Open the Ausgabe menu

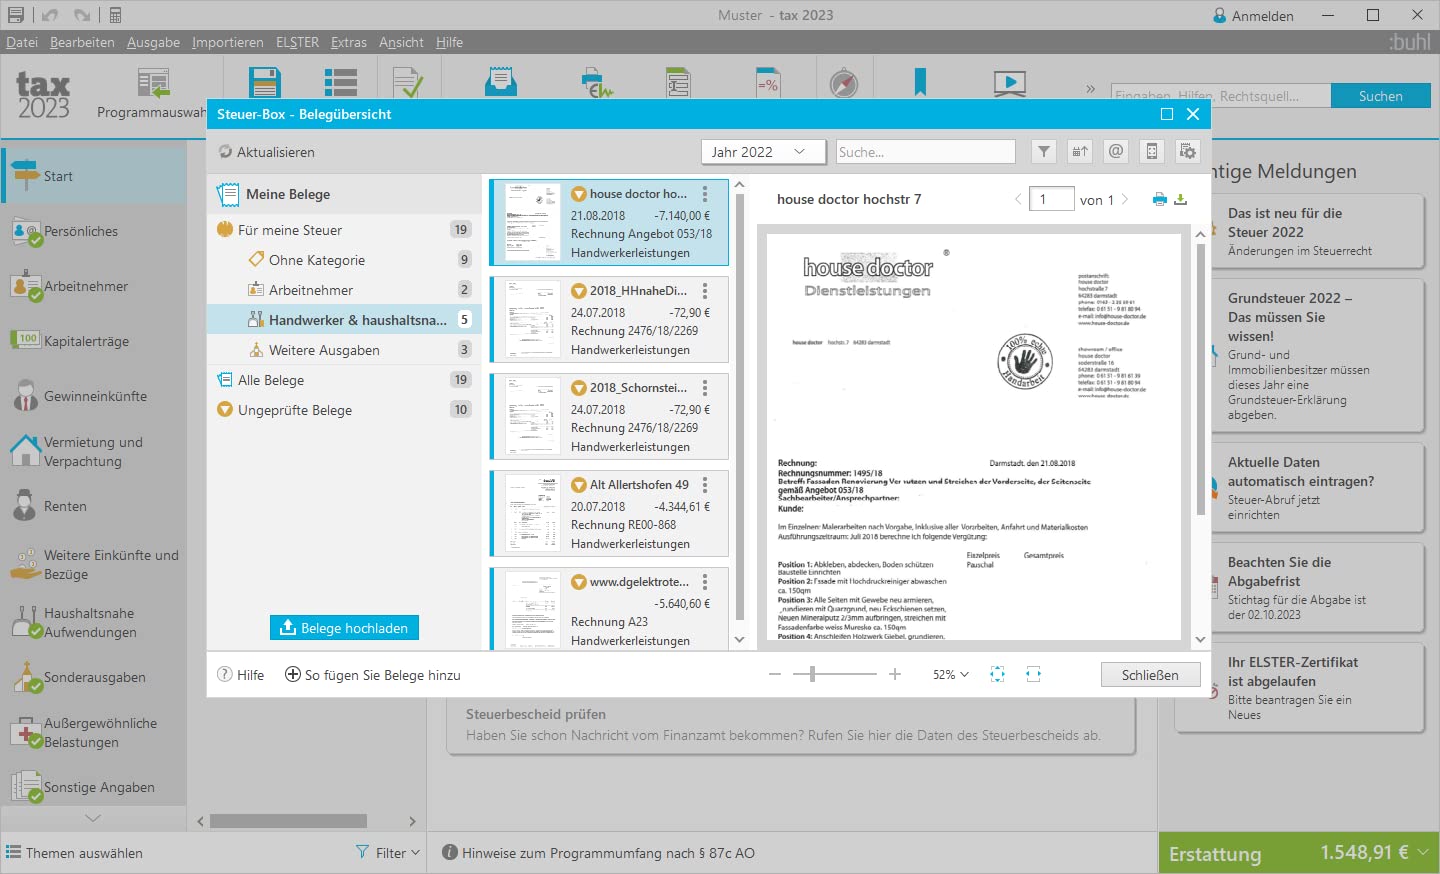[153, 42]
